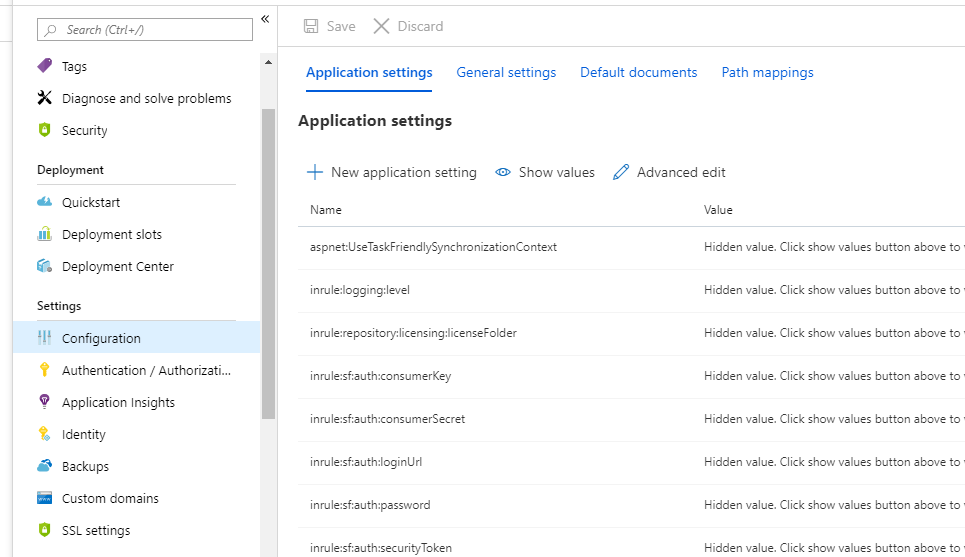Click the Discard X icon
Viewport: 965px width, 557px height.
pyautogui.click(x=382, y=26)
